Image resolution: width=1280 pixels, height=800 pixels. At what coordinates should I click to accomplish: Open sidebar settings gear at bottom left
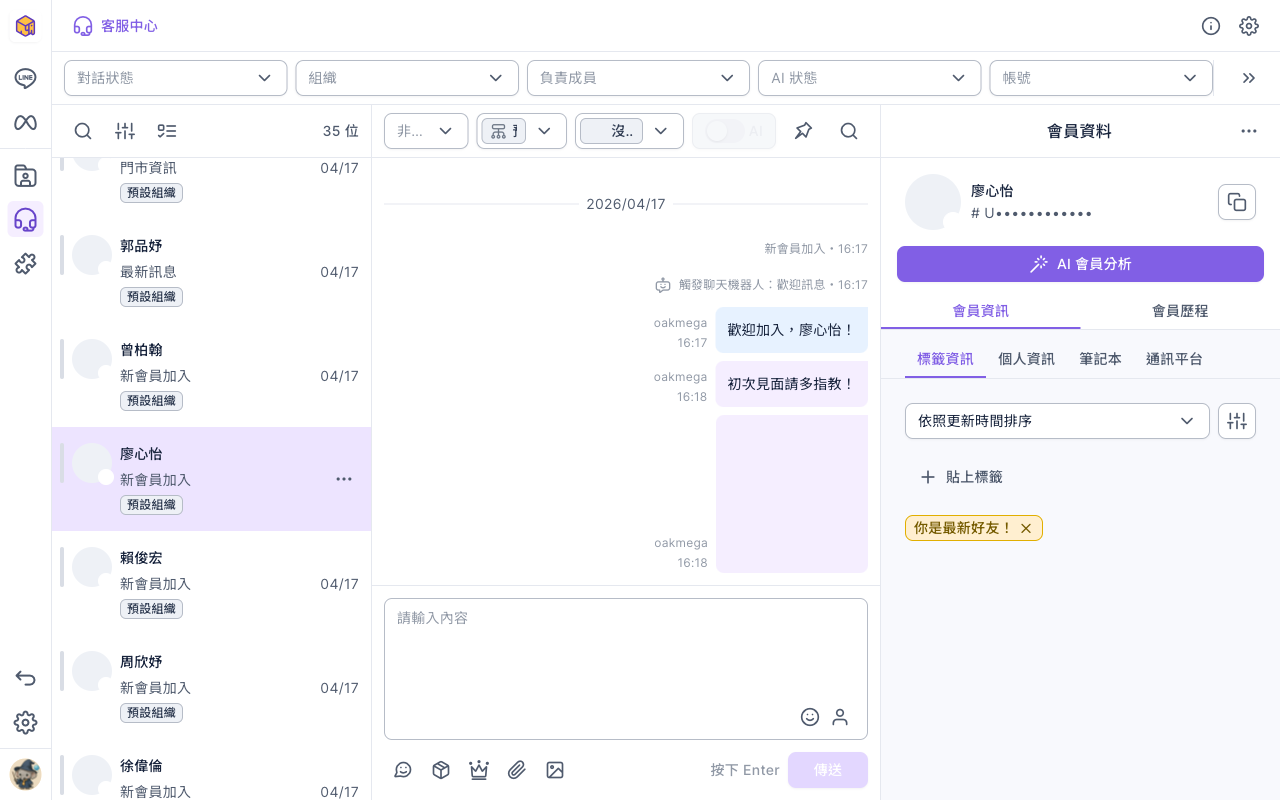click(x=25, y=722)
